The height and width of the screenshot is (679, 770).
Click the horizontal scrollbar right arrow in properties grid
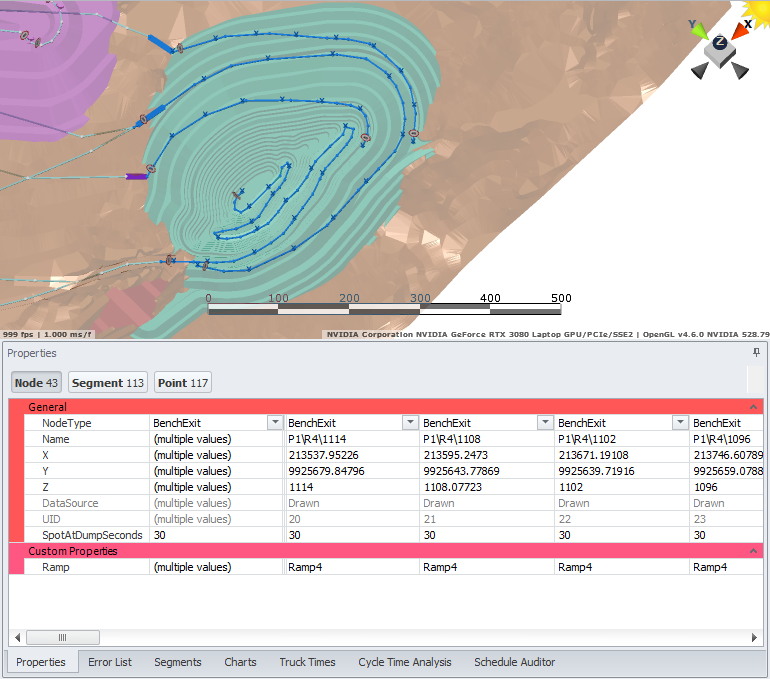(x=757, y=637)
